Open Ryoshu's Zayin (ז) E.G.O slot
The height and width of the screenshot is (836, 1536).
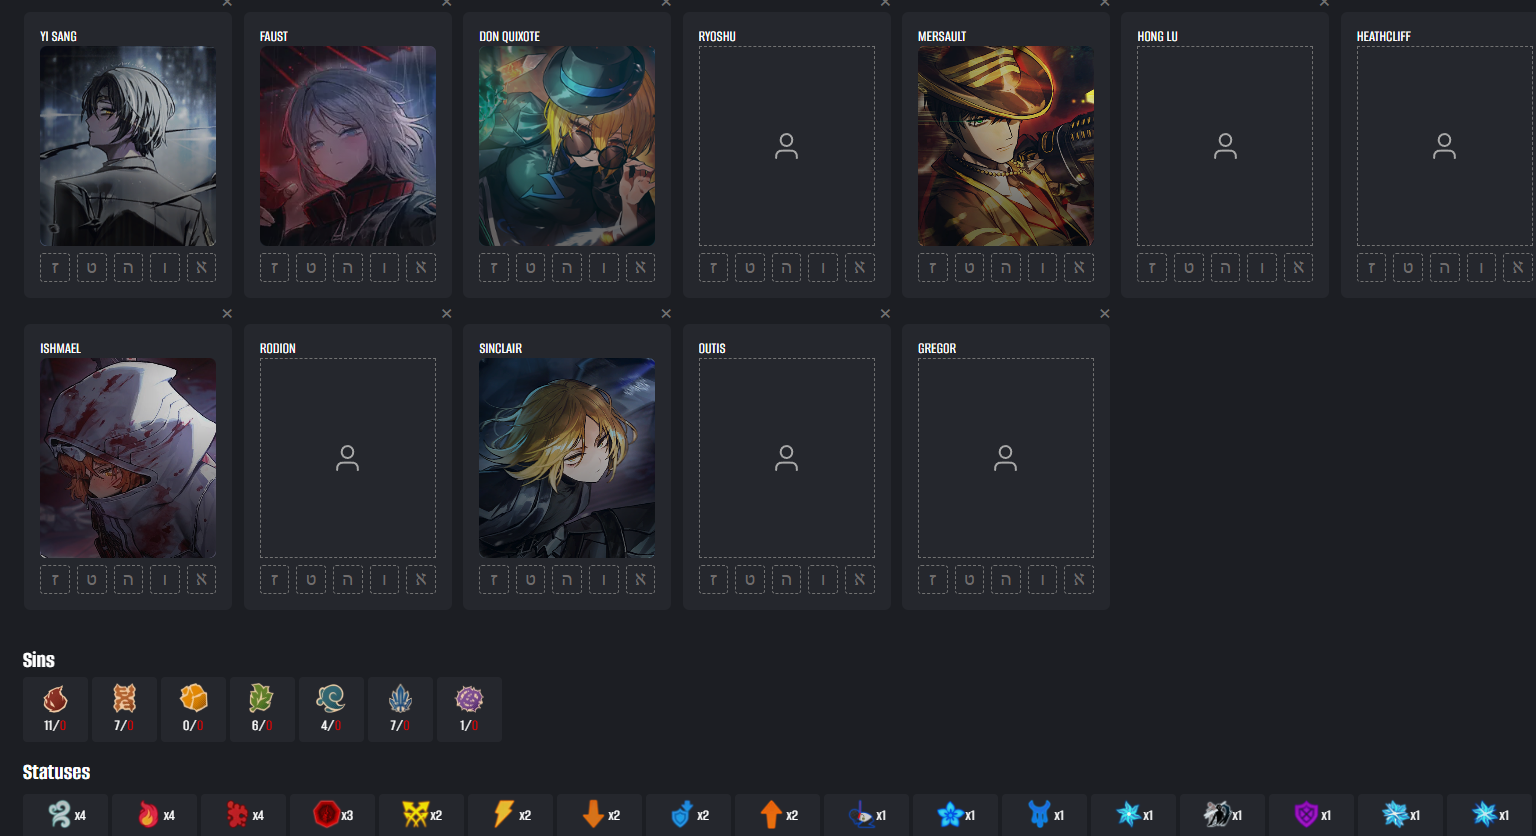pyautogui.click(x=714, y=268)
